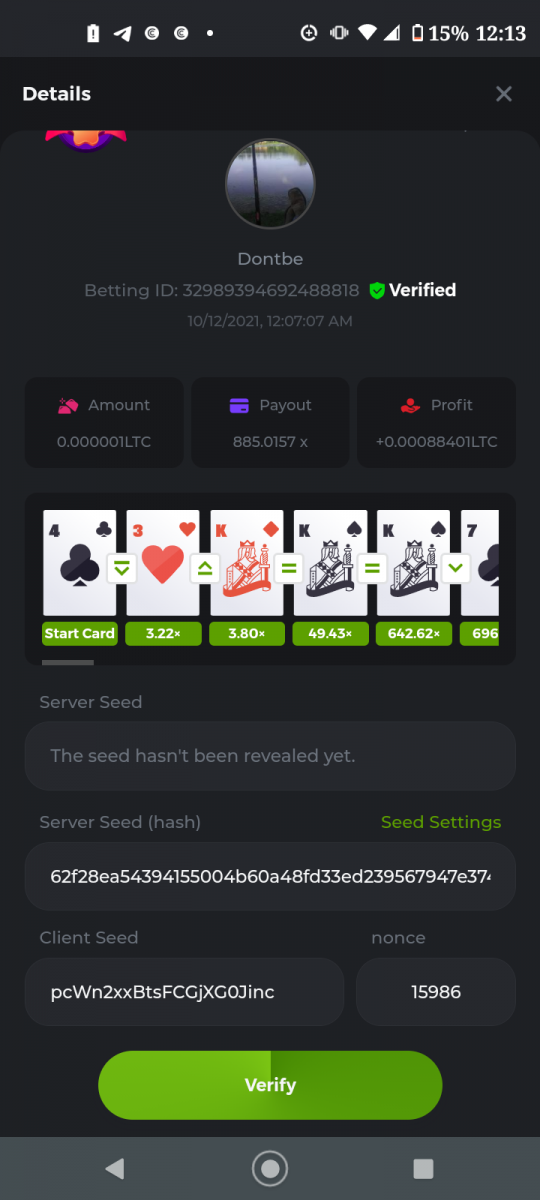Select the 4 of clubs Start Card
Screen dimensions: 540x1200
80,563
